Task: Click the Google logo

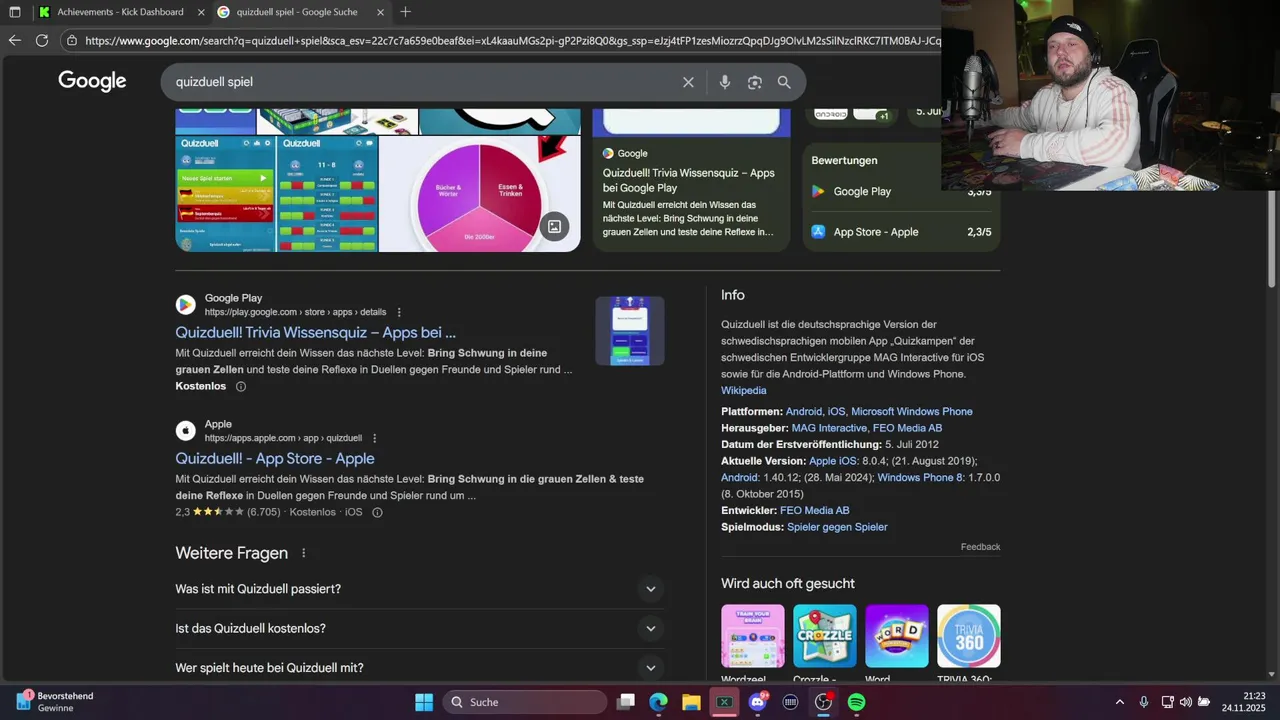Action: click(x=92, y=81)
